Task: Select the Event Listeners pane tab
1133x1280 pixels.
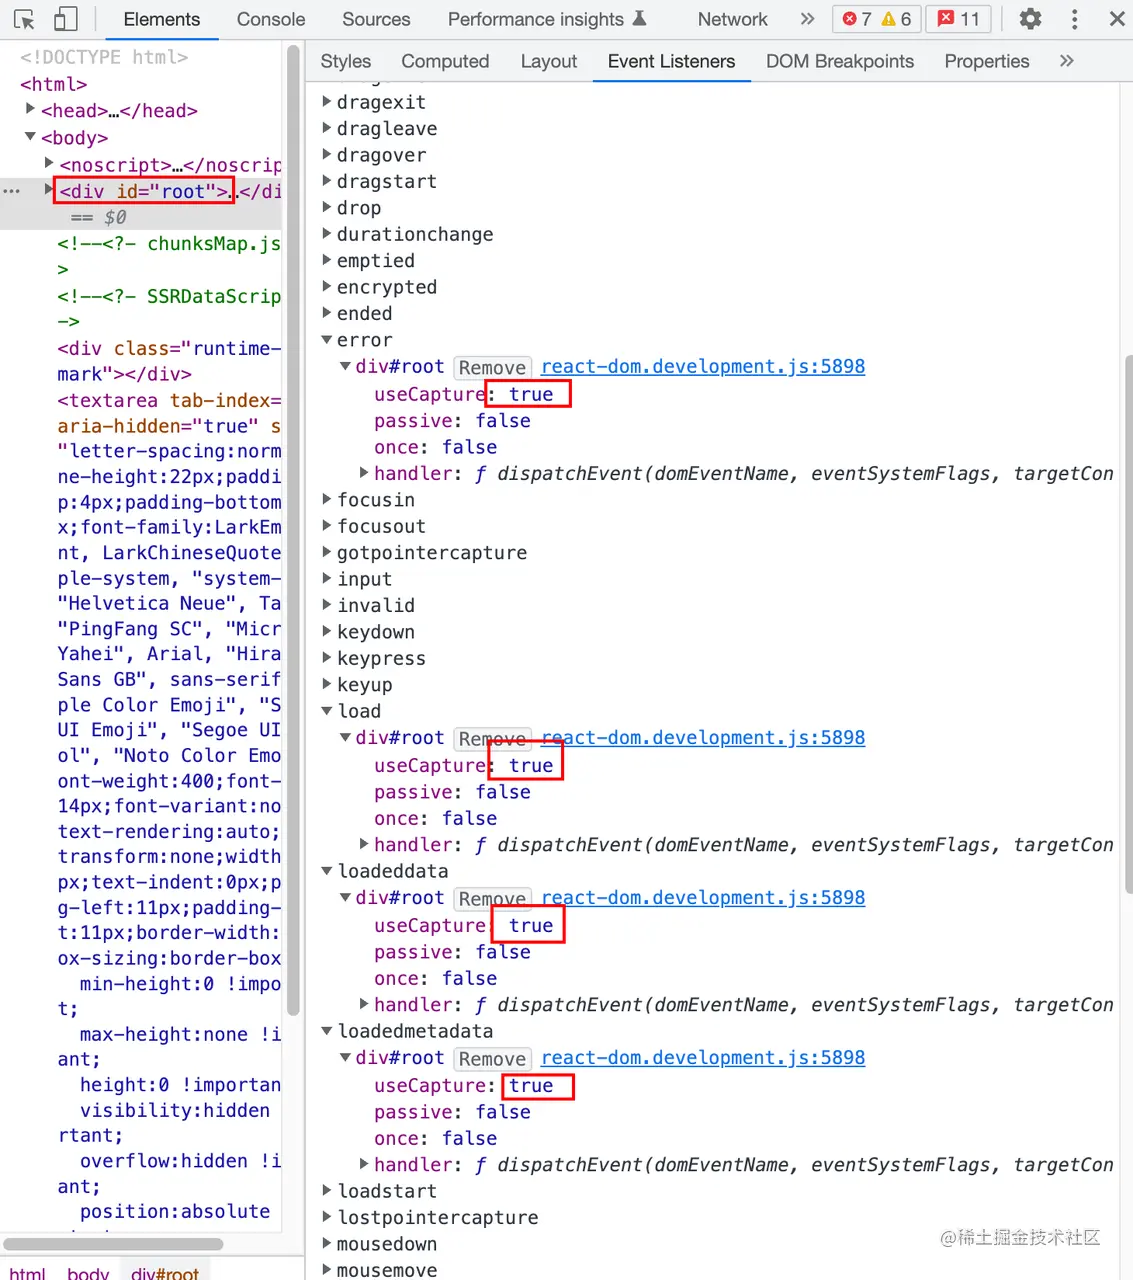Action: 671,61
